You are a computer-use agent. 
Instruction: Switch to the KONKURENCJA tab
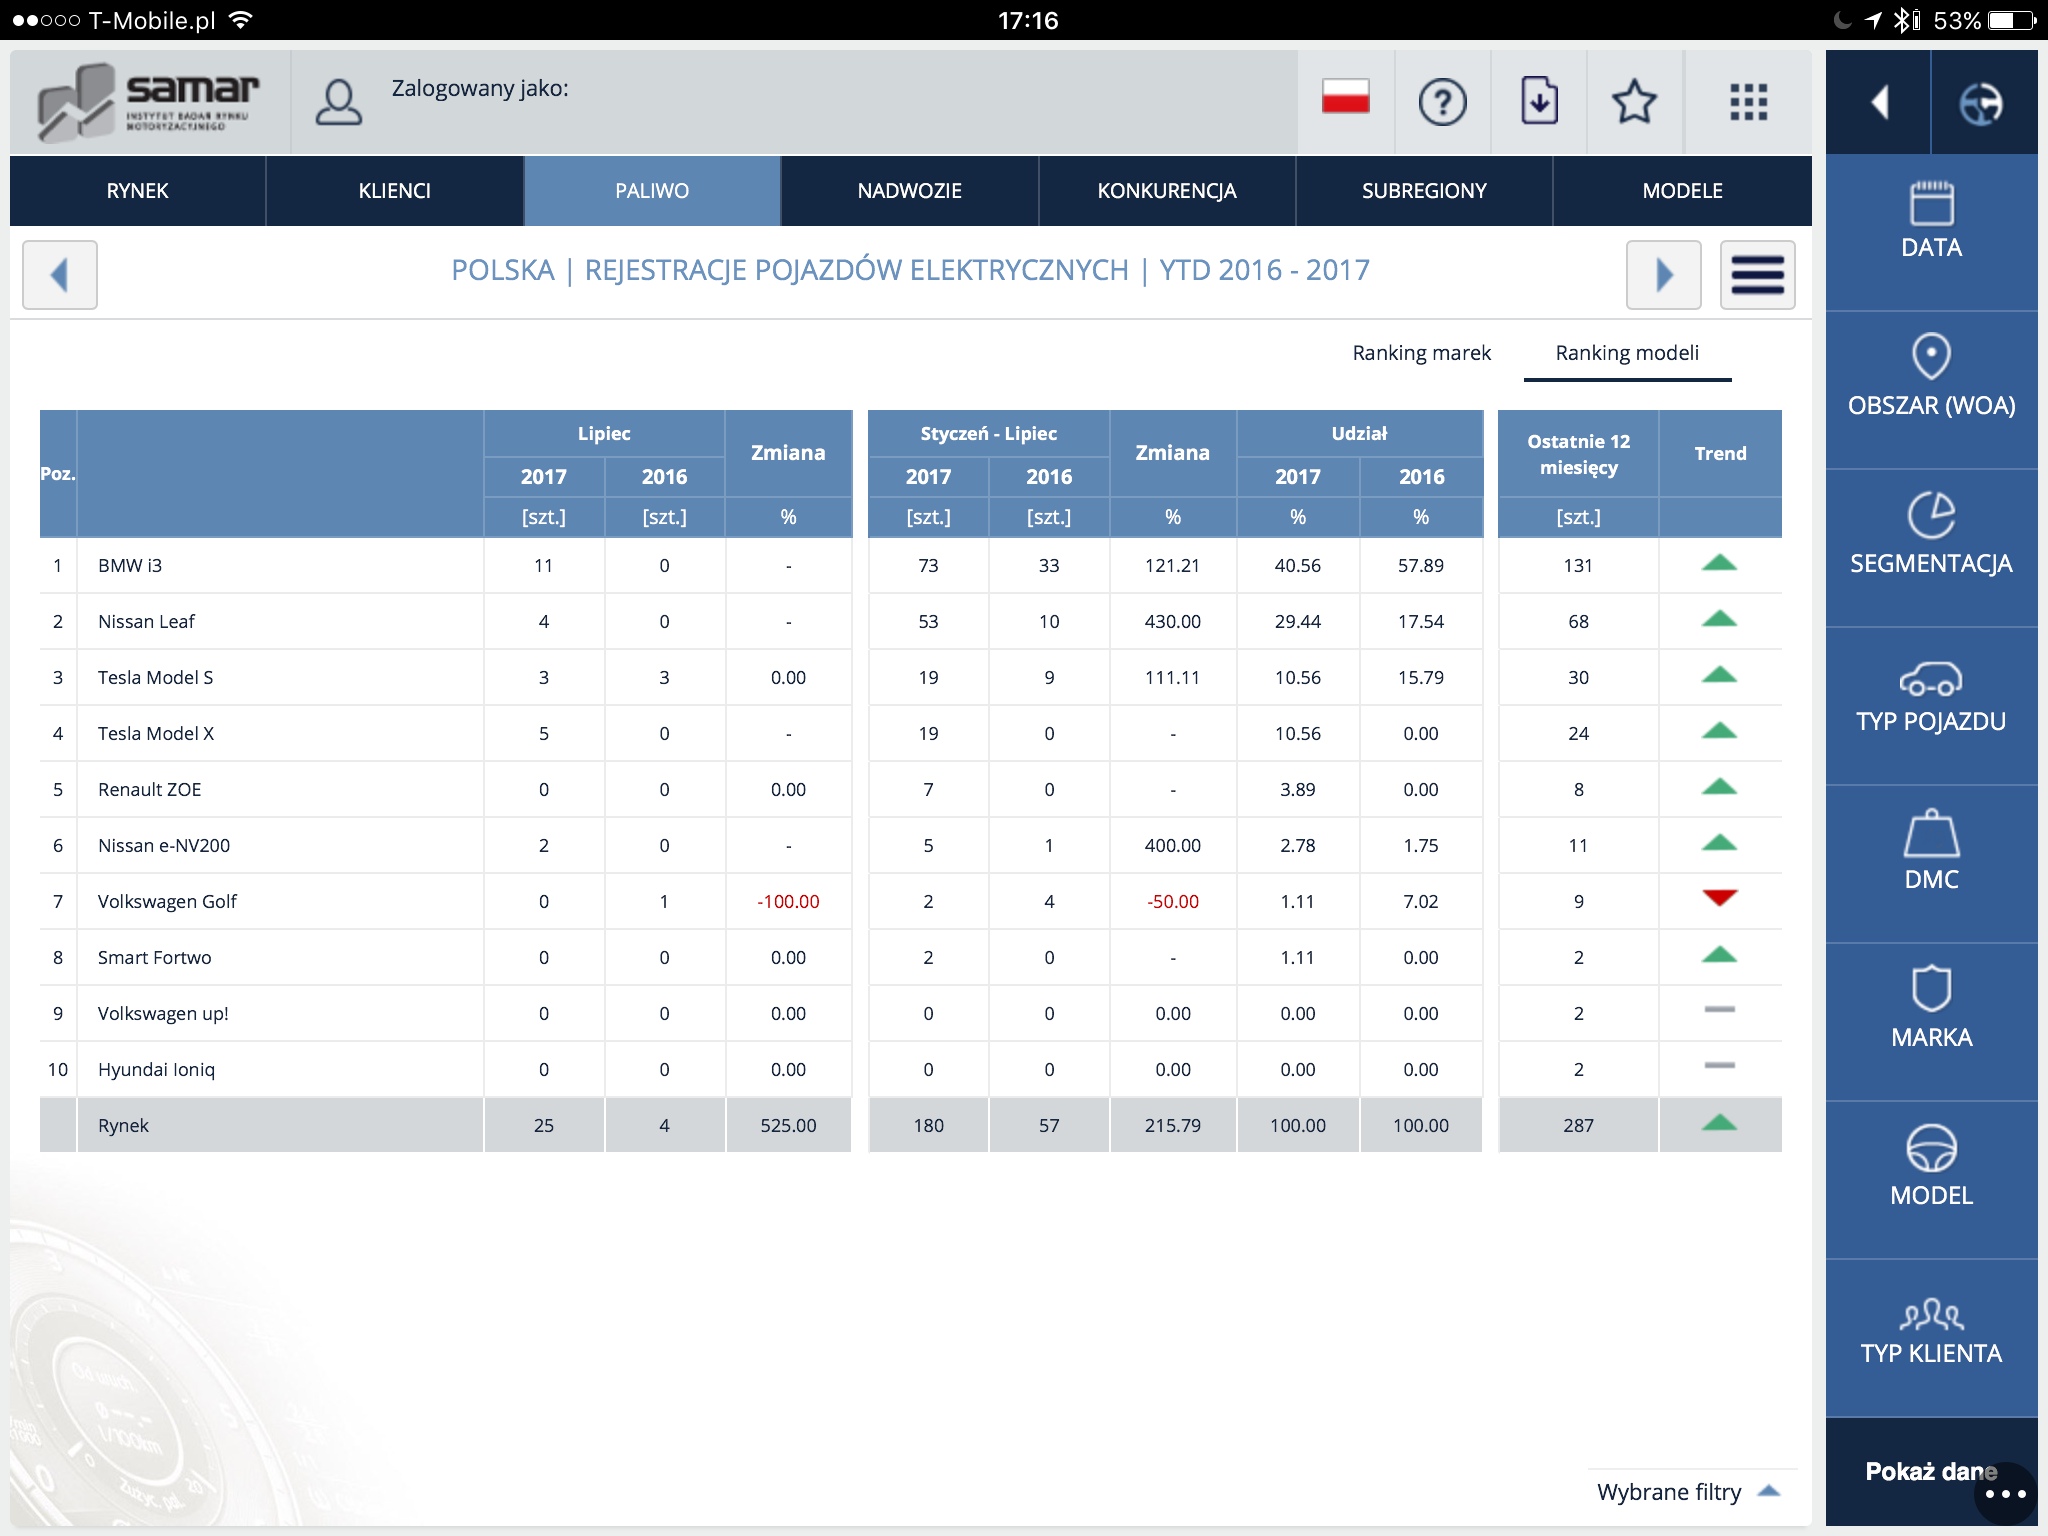point(1167,191)
